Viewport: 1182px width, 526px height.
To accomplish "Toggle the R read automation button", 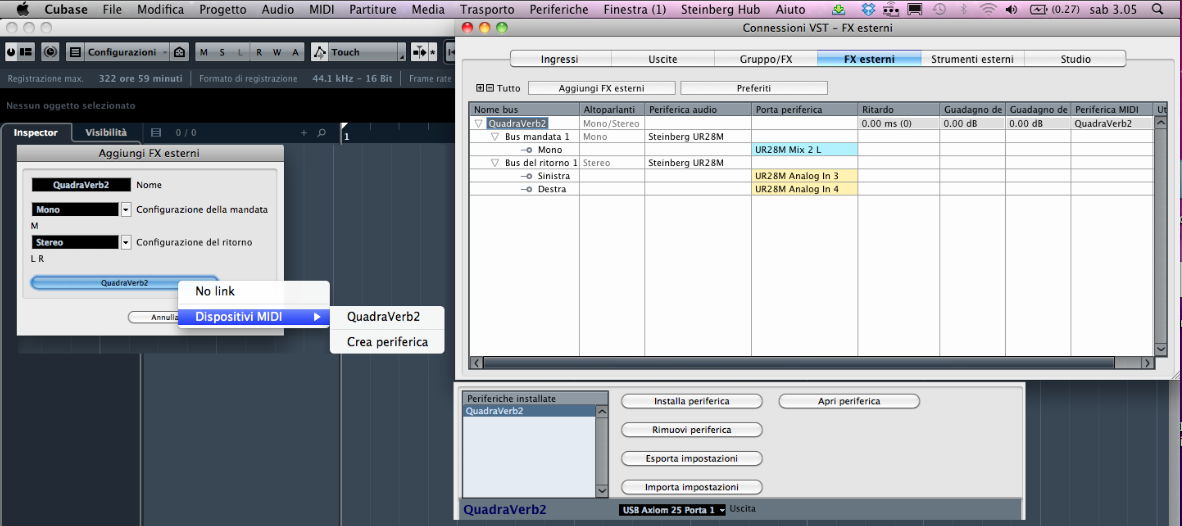I will [x=258, y=52].
